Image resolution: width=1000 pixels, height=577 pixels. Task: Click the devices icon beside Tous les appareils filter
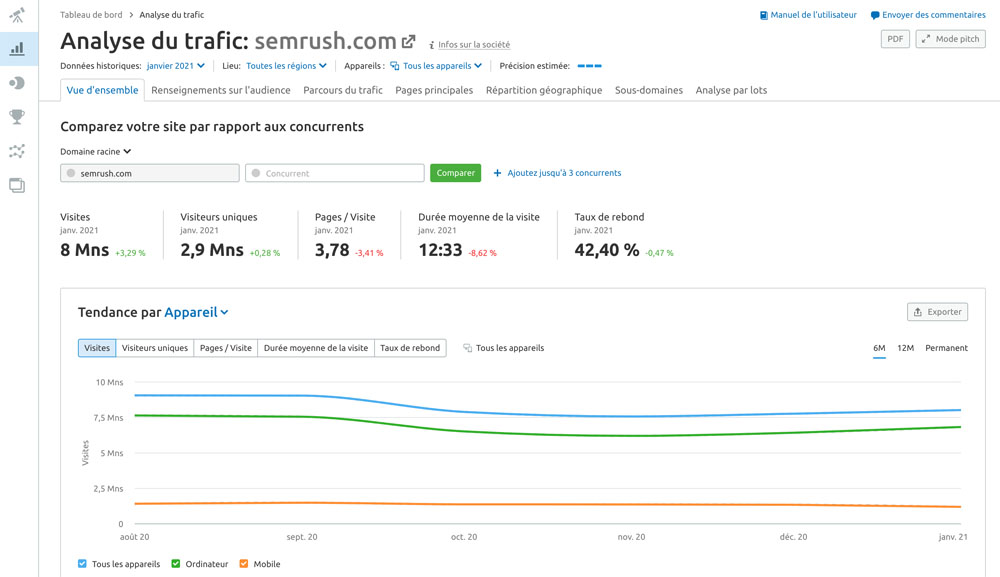click(395, 66)
